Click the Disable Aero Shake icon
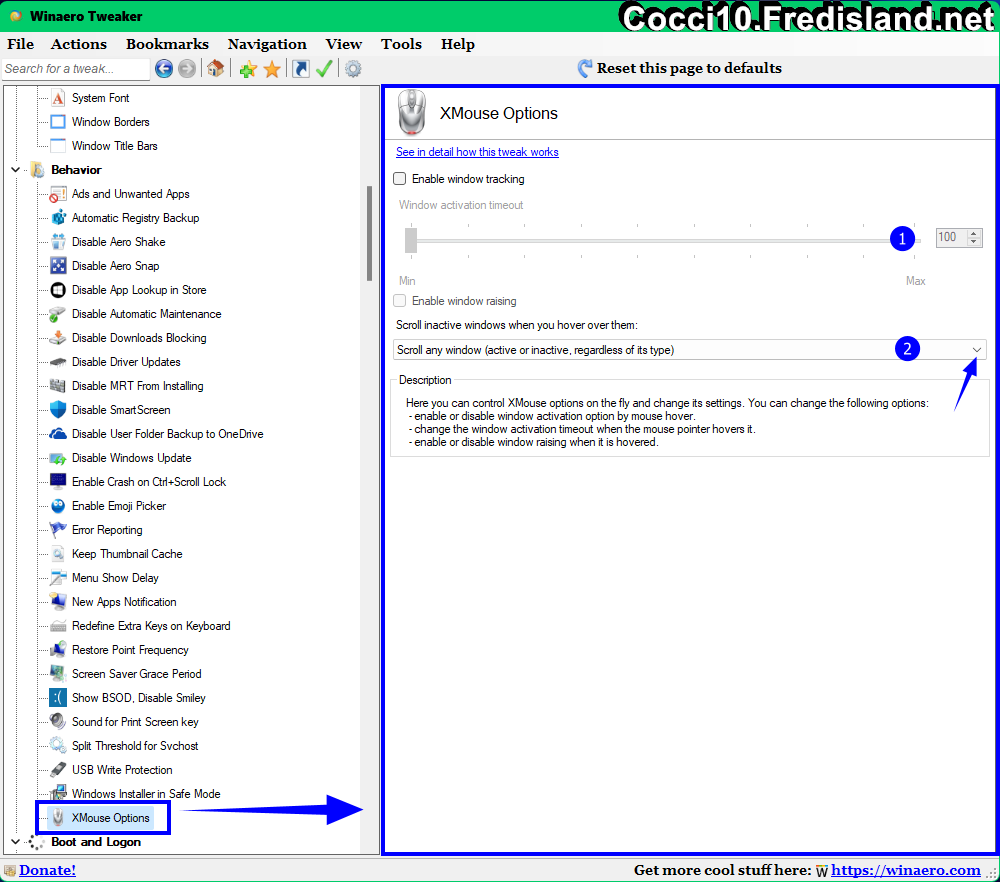The height and width of the screenshot is (882, 1000). [58, 242]
